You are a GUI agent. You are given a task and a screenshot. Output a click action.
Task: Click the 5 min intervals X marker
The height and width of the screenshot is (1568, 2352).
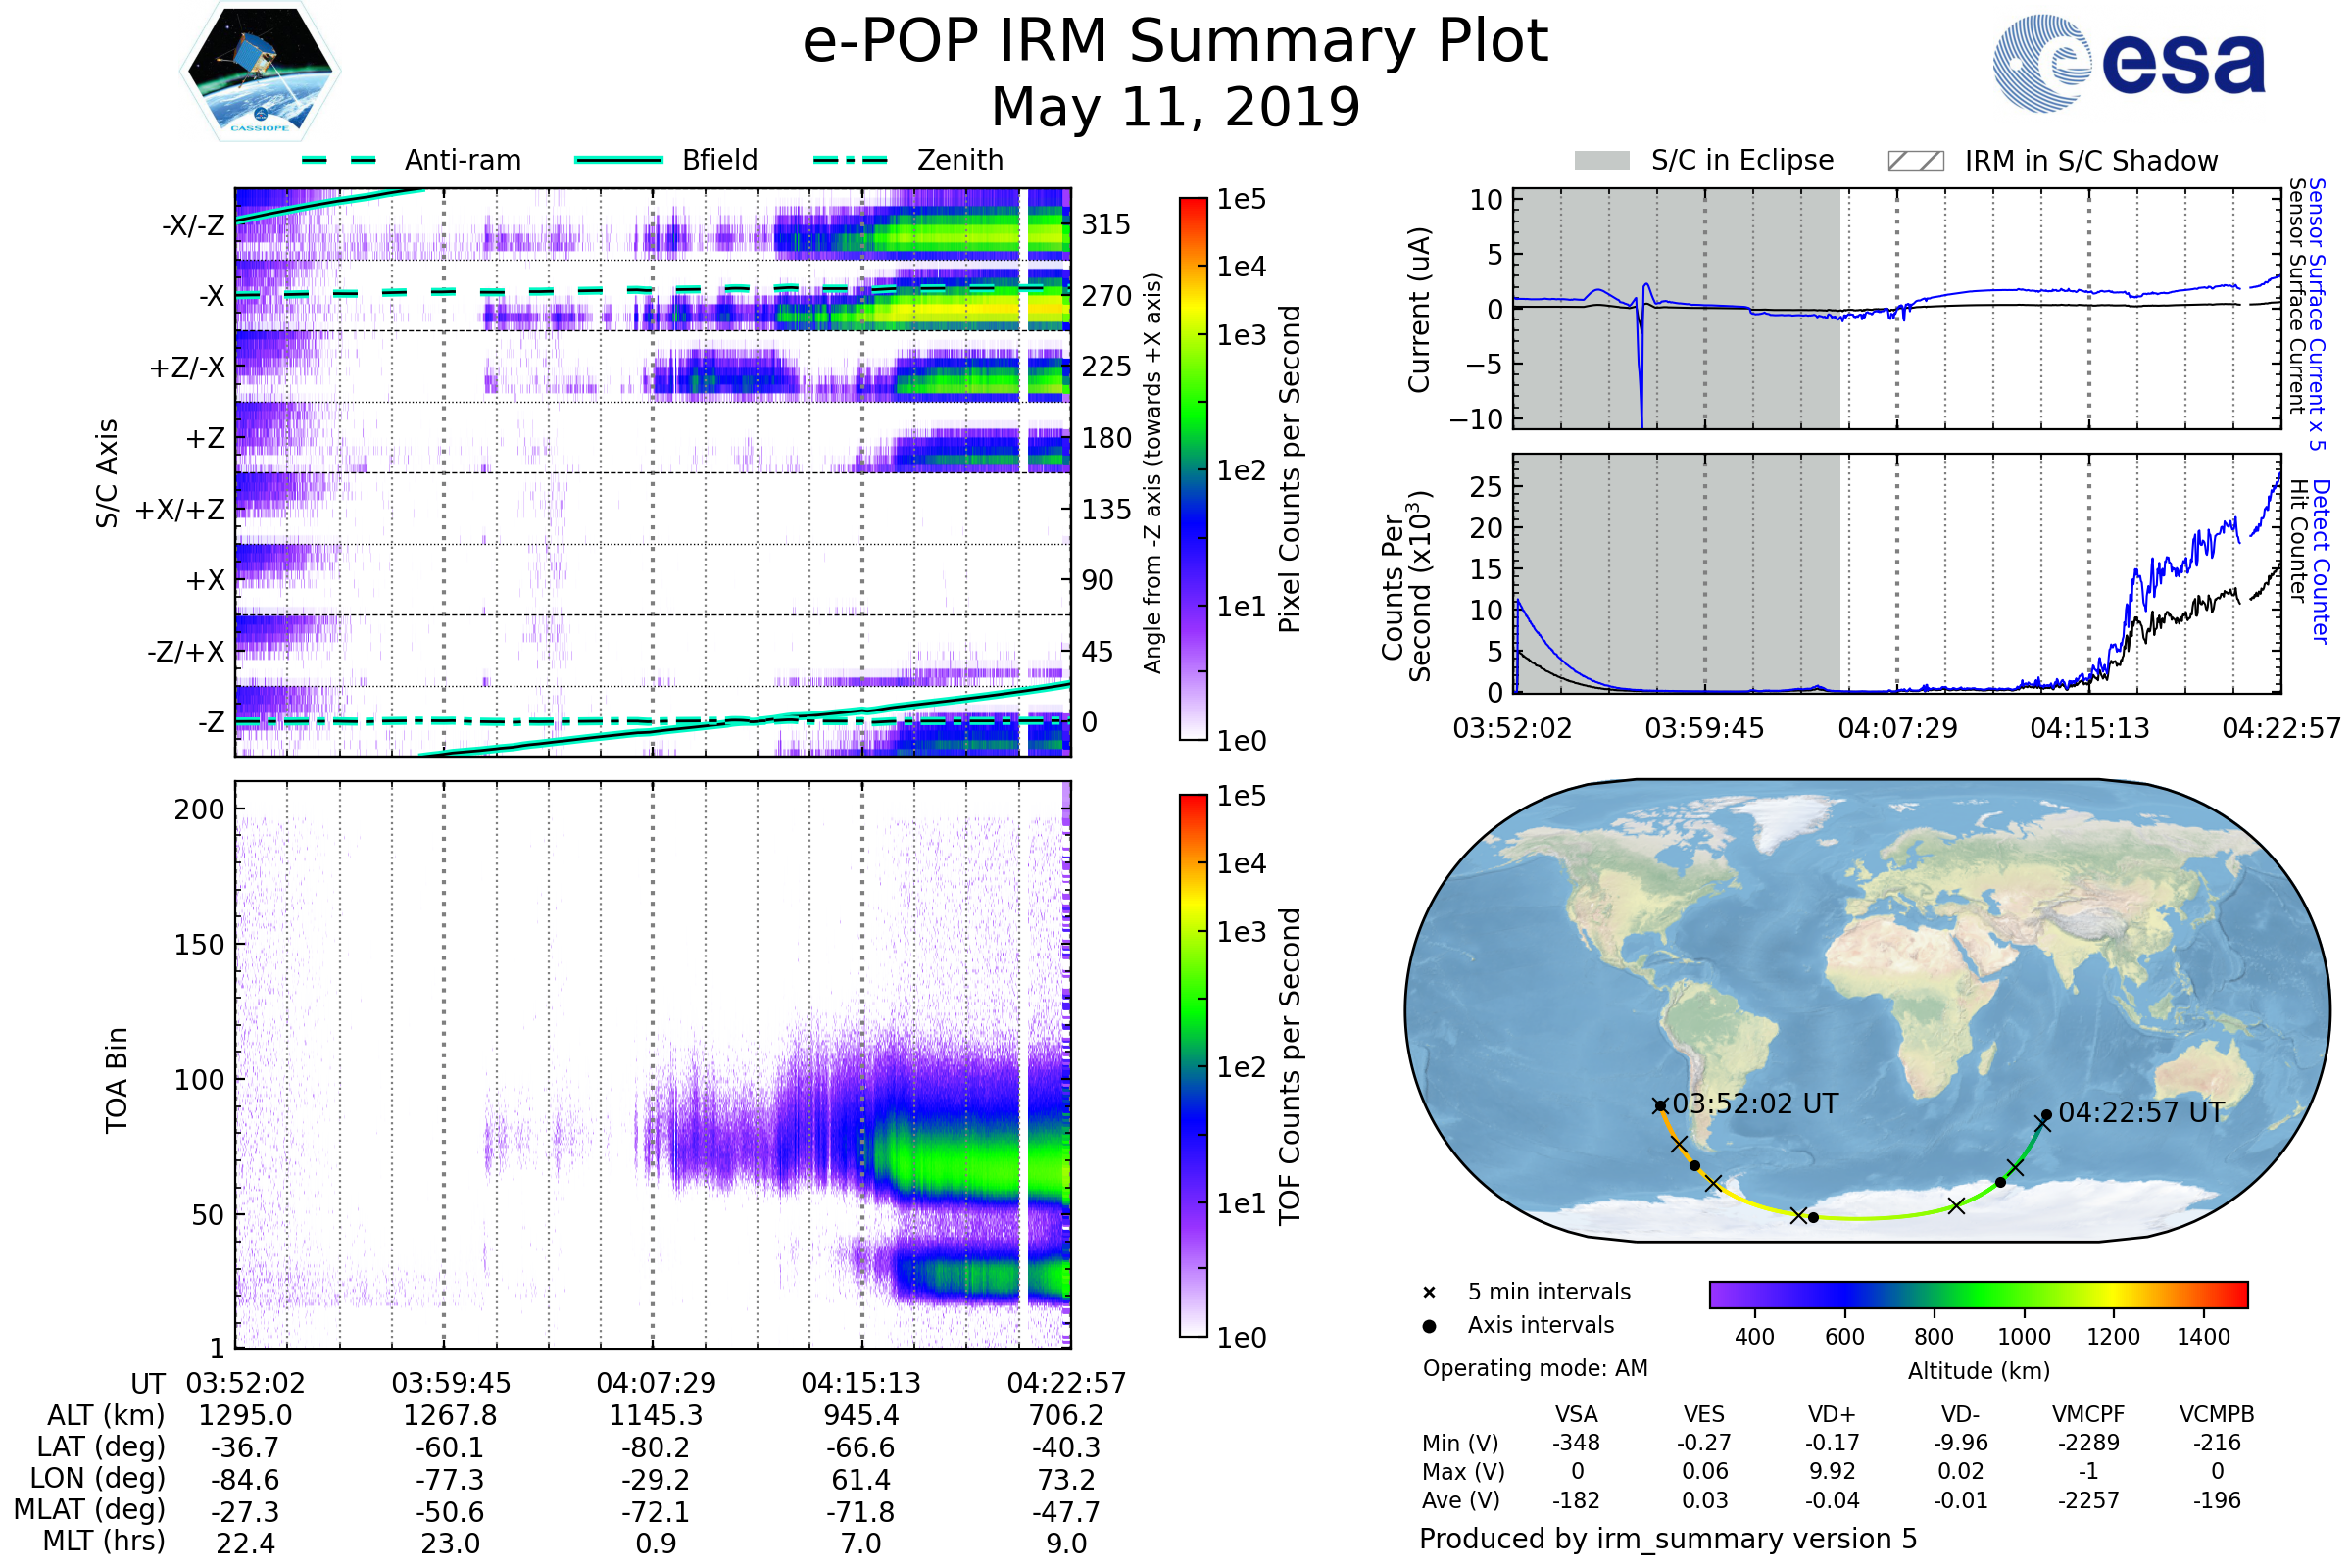(x=1429, y=1293)
